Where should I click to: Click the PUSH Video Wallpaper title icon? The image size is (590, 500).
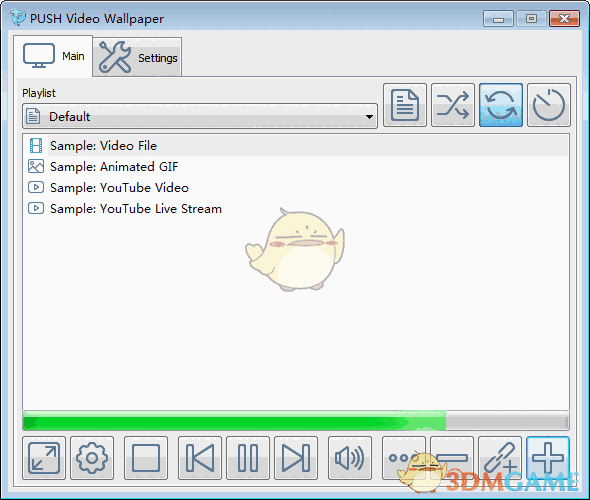point(18,18)
